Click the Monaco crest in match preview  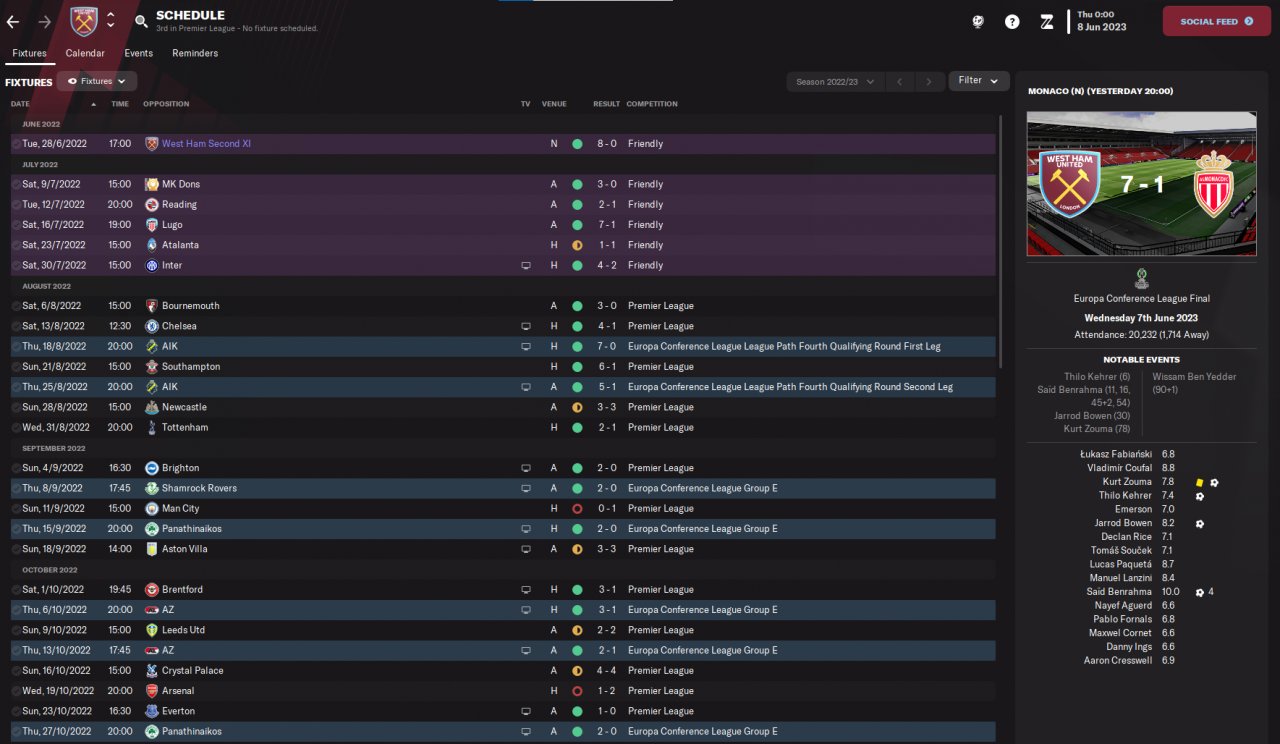click(x=1214, y=184)
